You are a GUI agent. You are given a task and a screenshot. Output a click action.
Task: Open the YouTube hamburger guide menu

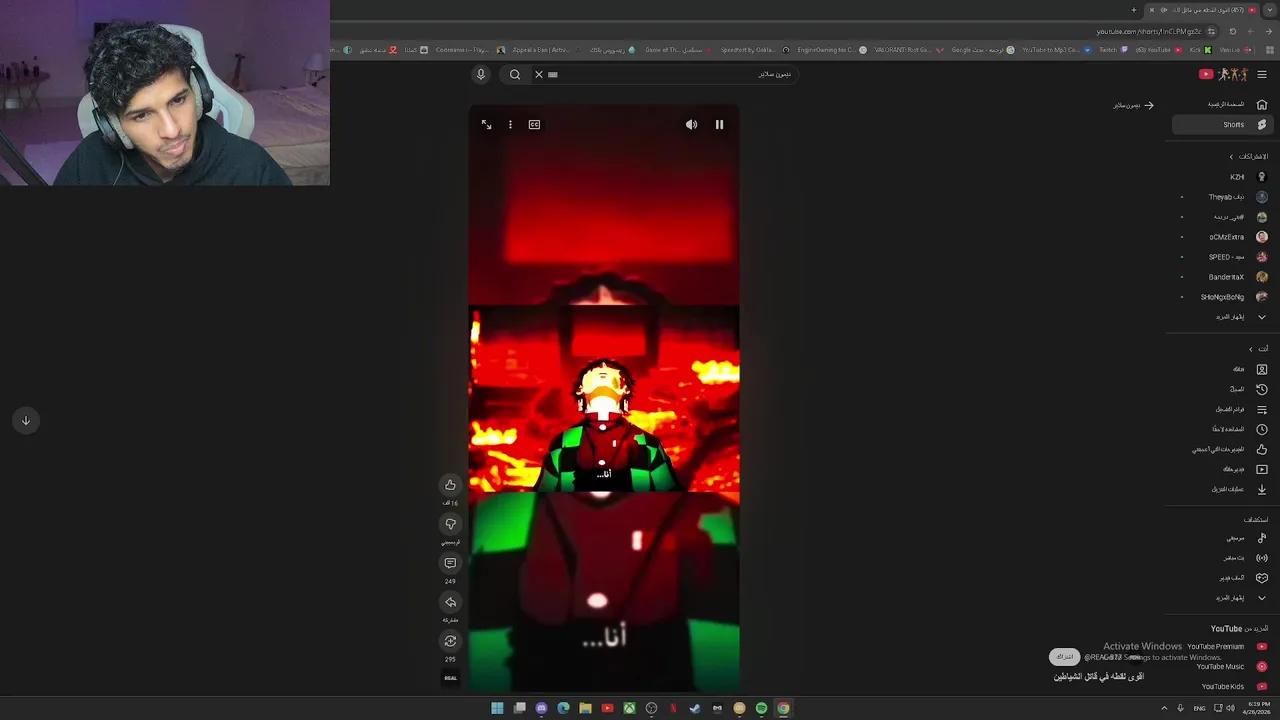coord(1262,74)
